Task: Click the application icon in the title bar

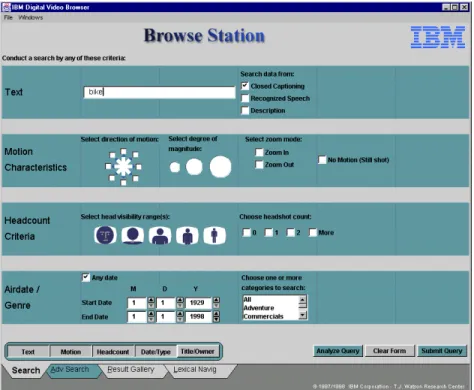Action: [x=6, y=7]
